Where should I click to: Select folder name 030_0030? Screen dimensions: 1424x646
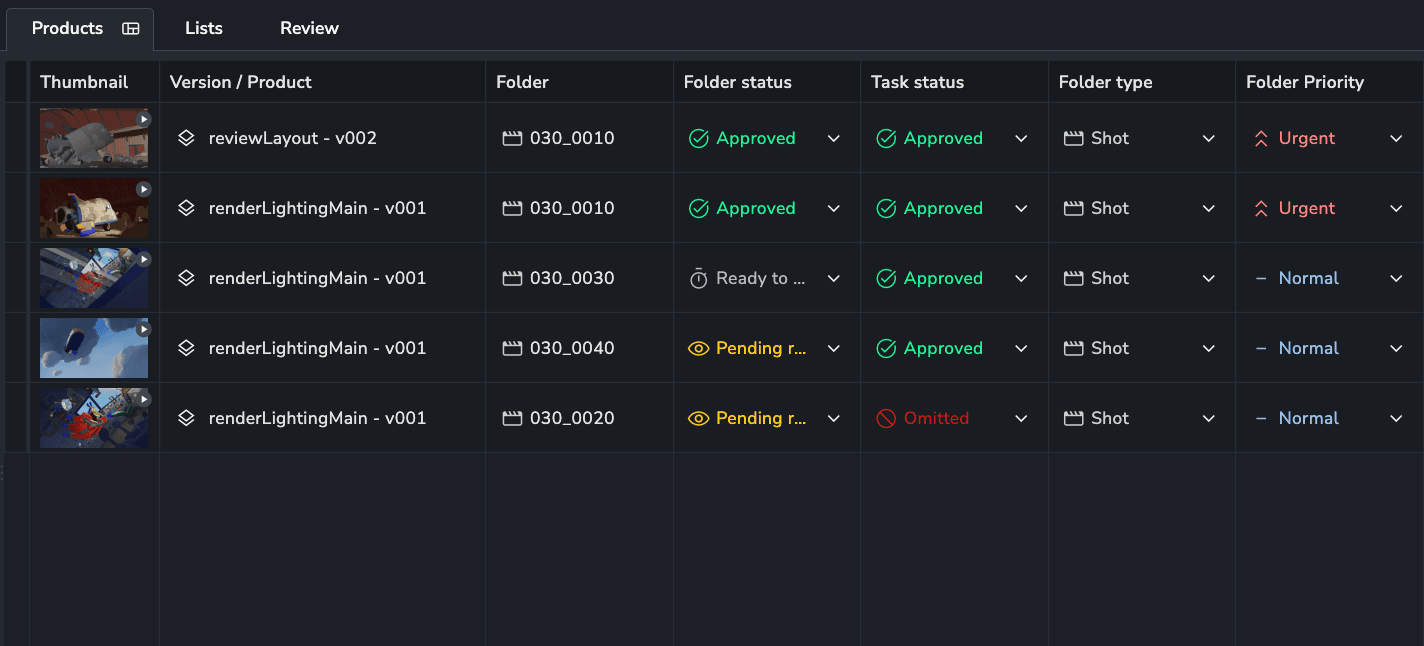point(572,278)
